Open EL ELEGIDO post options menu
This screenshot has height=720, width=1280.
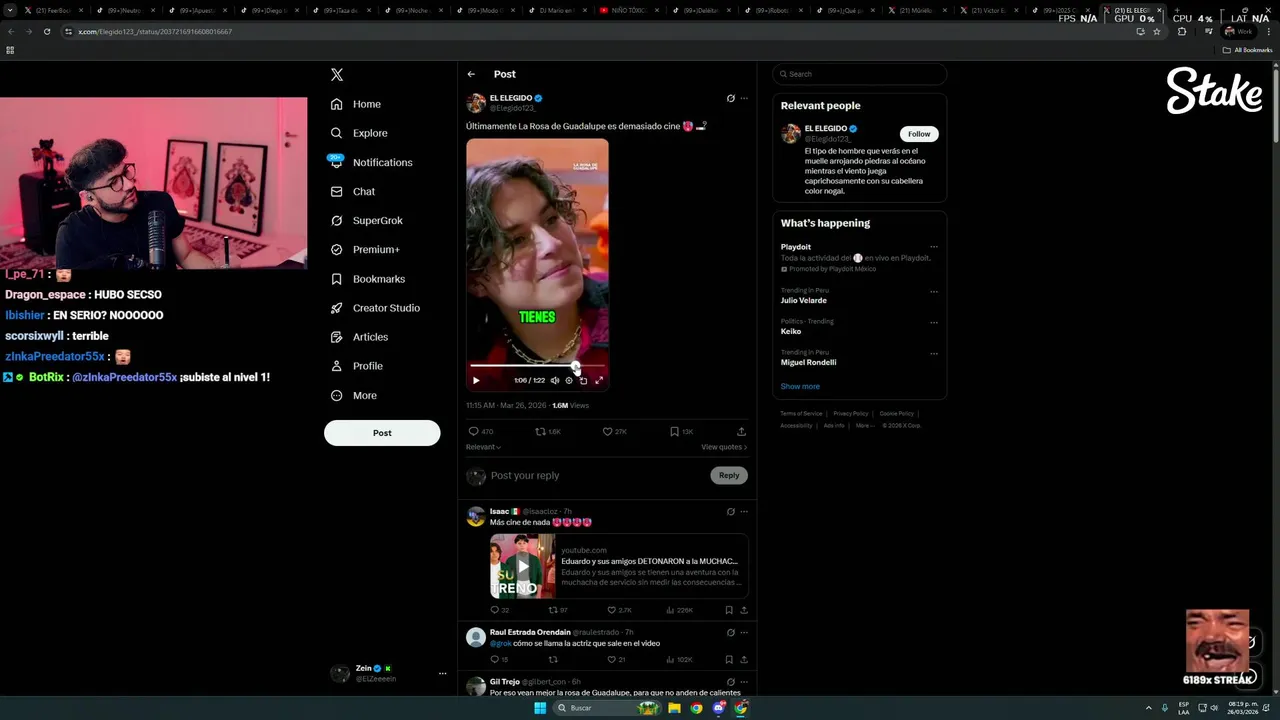pos(744,98)
